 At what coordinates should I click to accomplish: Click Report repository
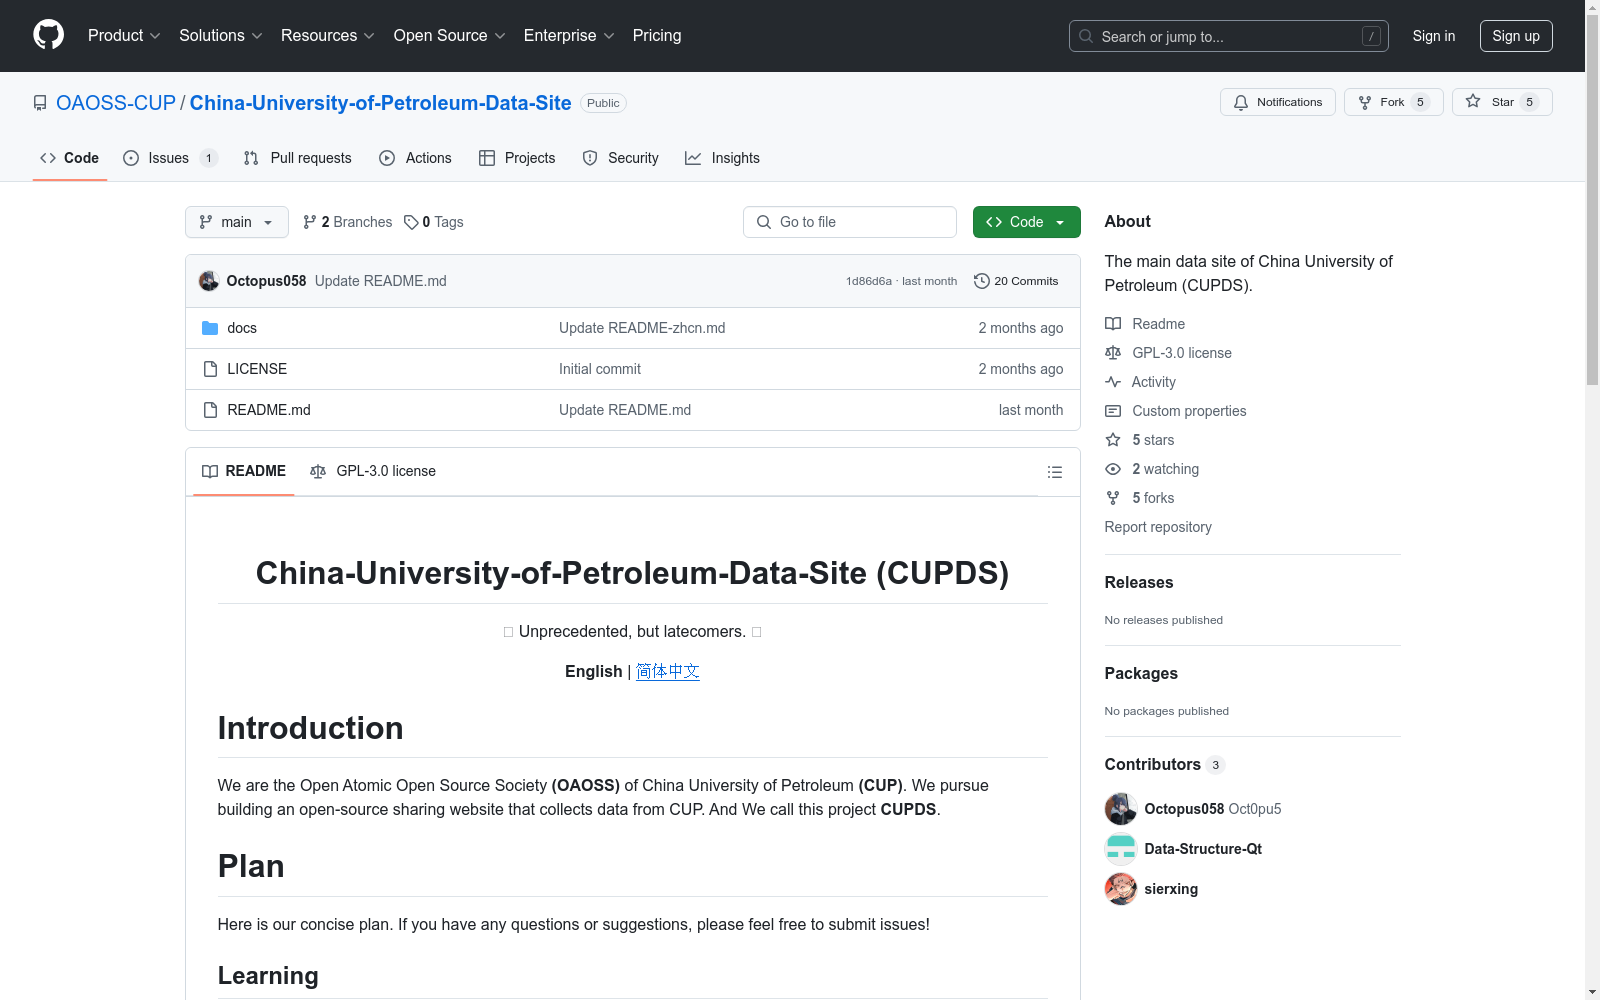(x=1158, y=527)
